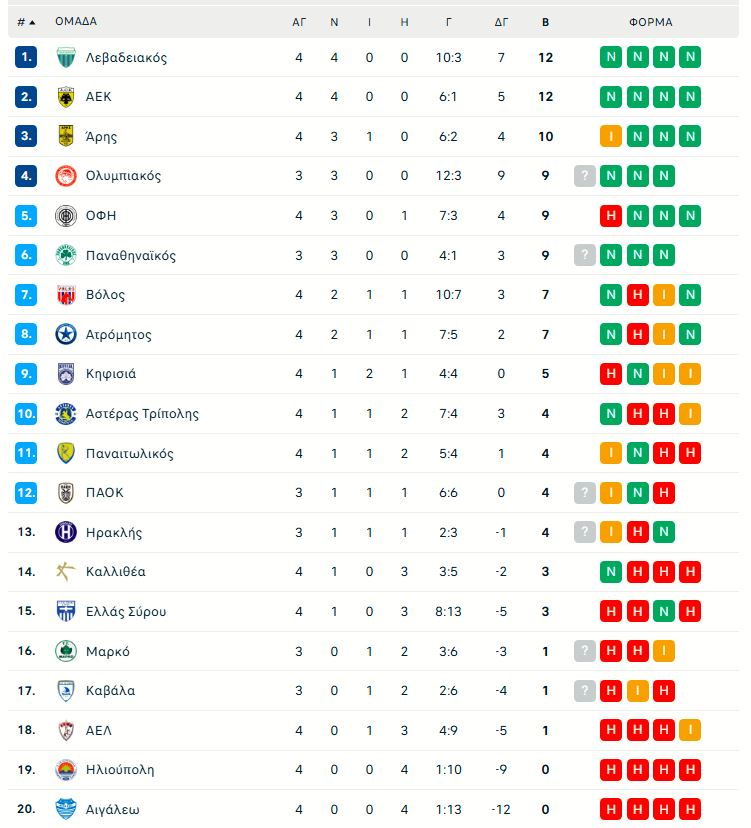This screenshot has width=751, height=828.
Task: Click the pending ? badge for Παναθηναϊκός
Action: point(584,255)
